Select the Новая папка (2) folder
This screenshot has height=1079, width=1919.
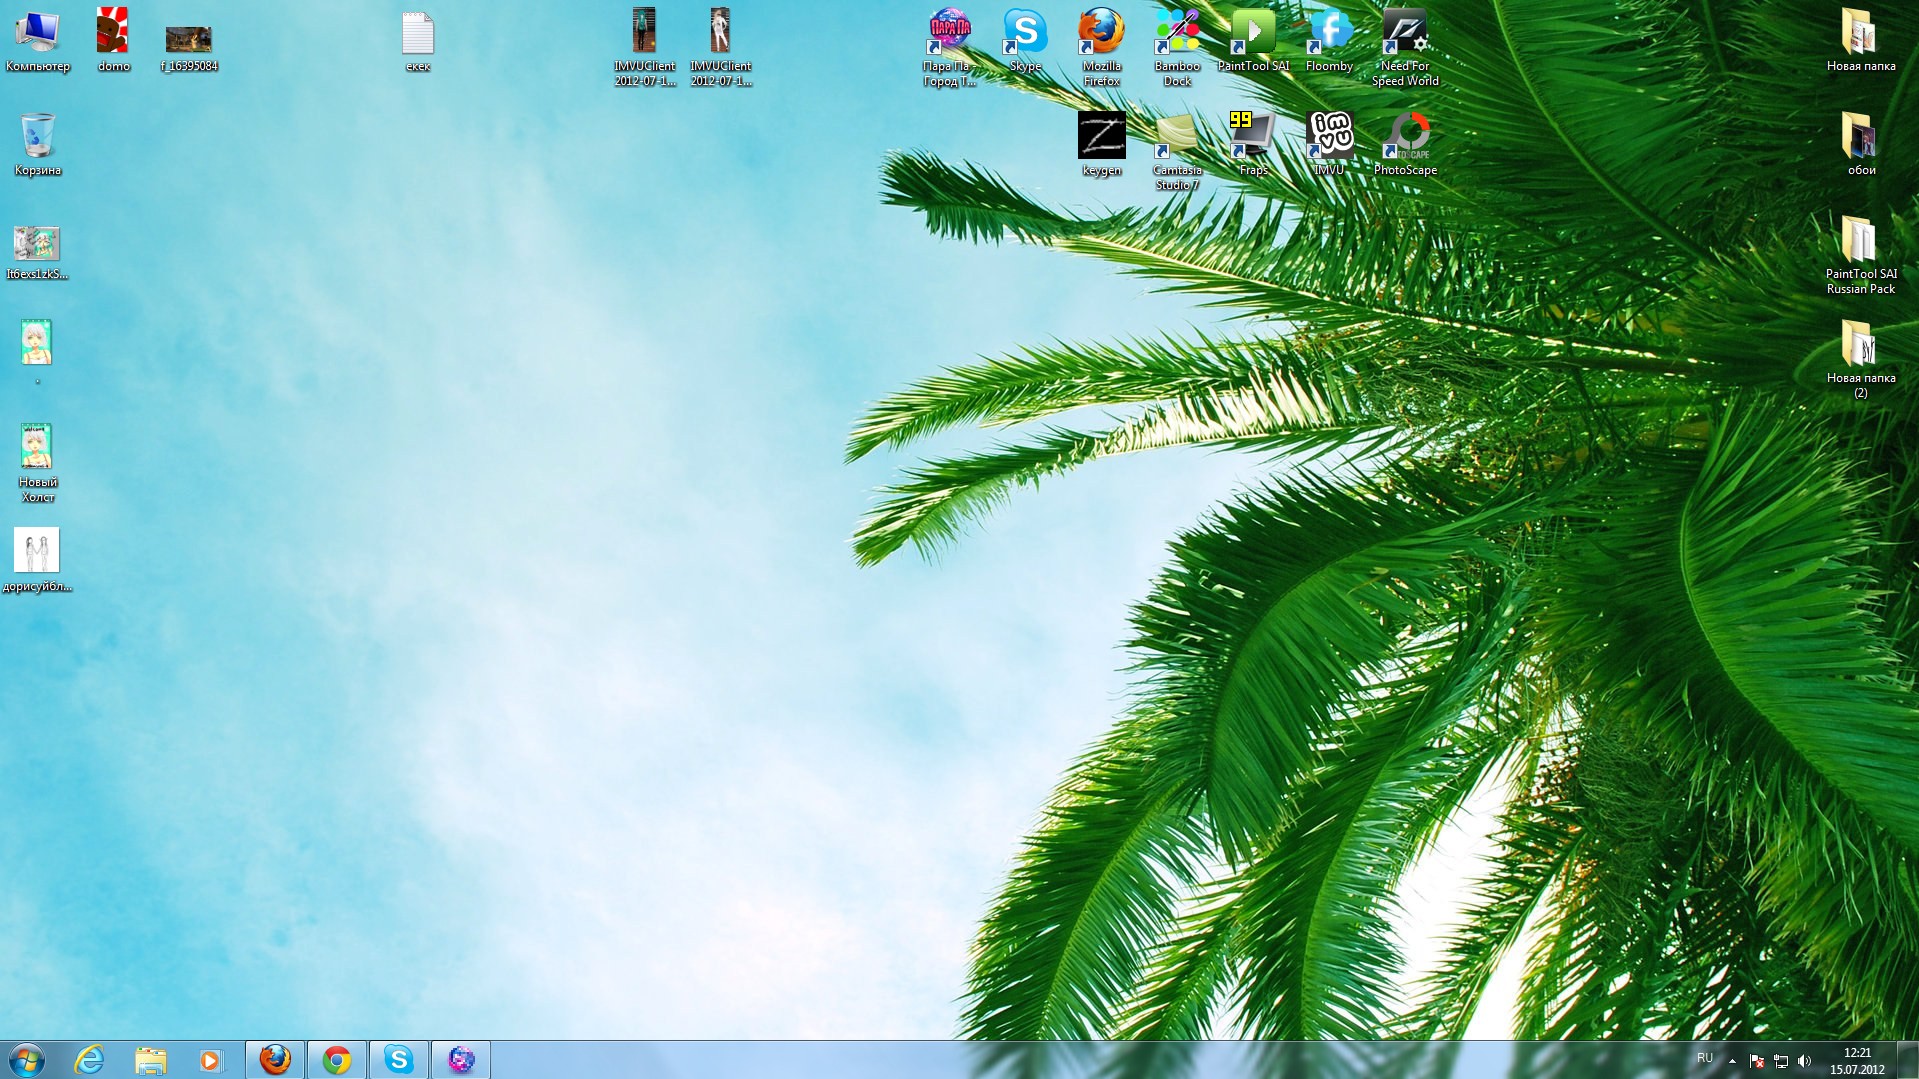tap(1861, 360)
